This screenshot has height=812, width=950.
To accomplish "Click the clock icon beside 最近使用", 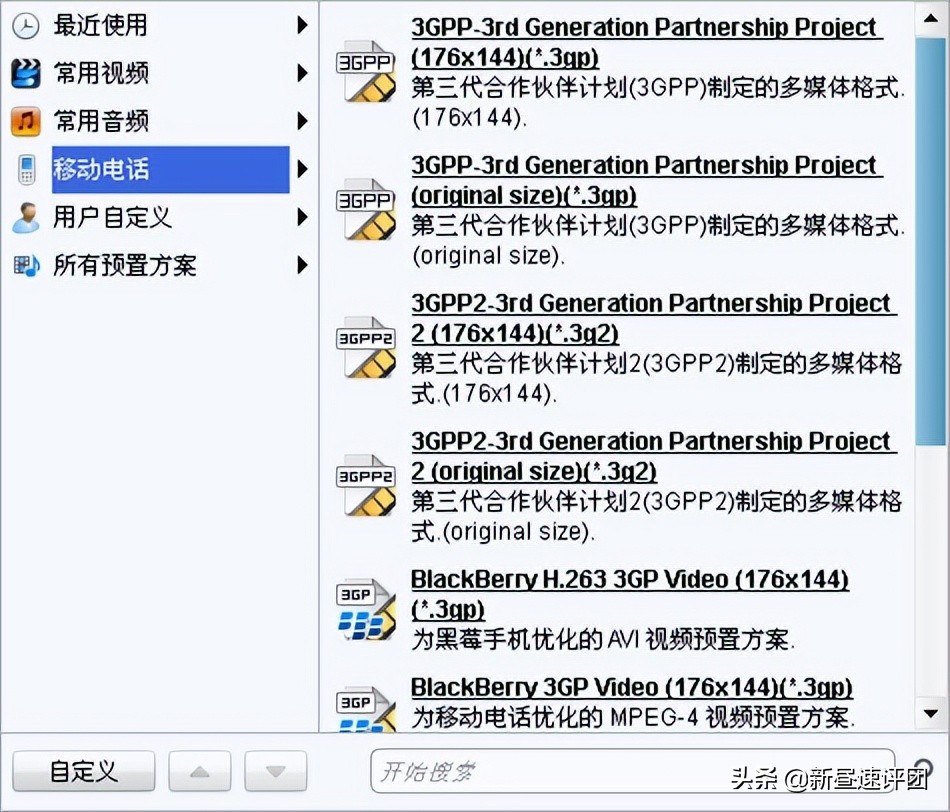I will (x=25, y=25).
